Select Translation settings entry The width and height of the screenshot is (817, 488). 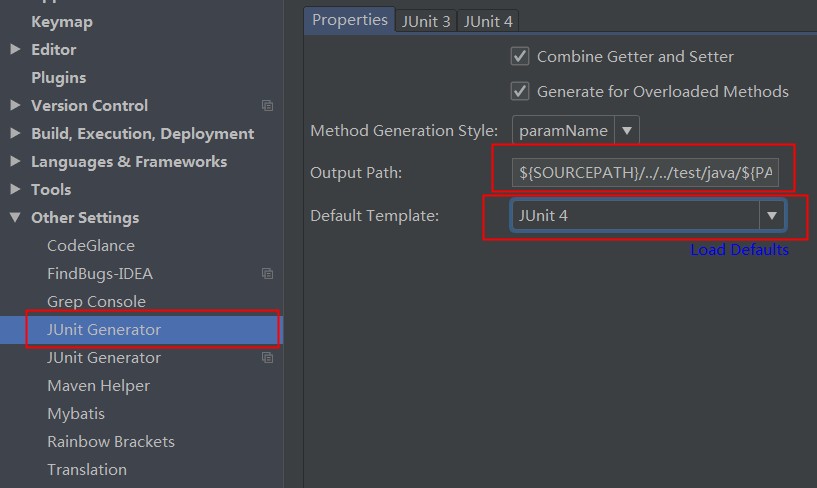click(87, 470)
